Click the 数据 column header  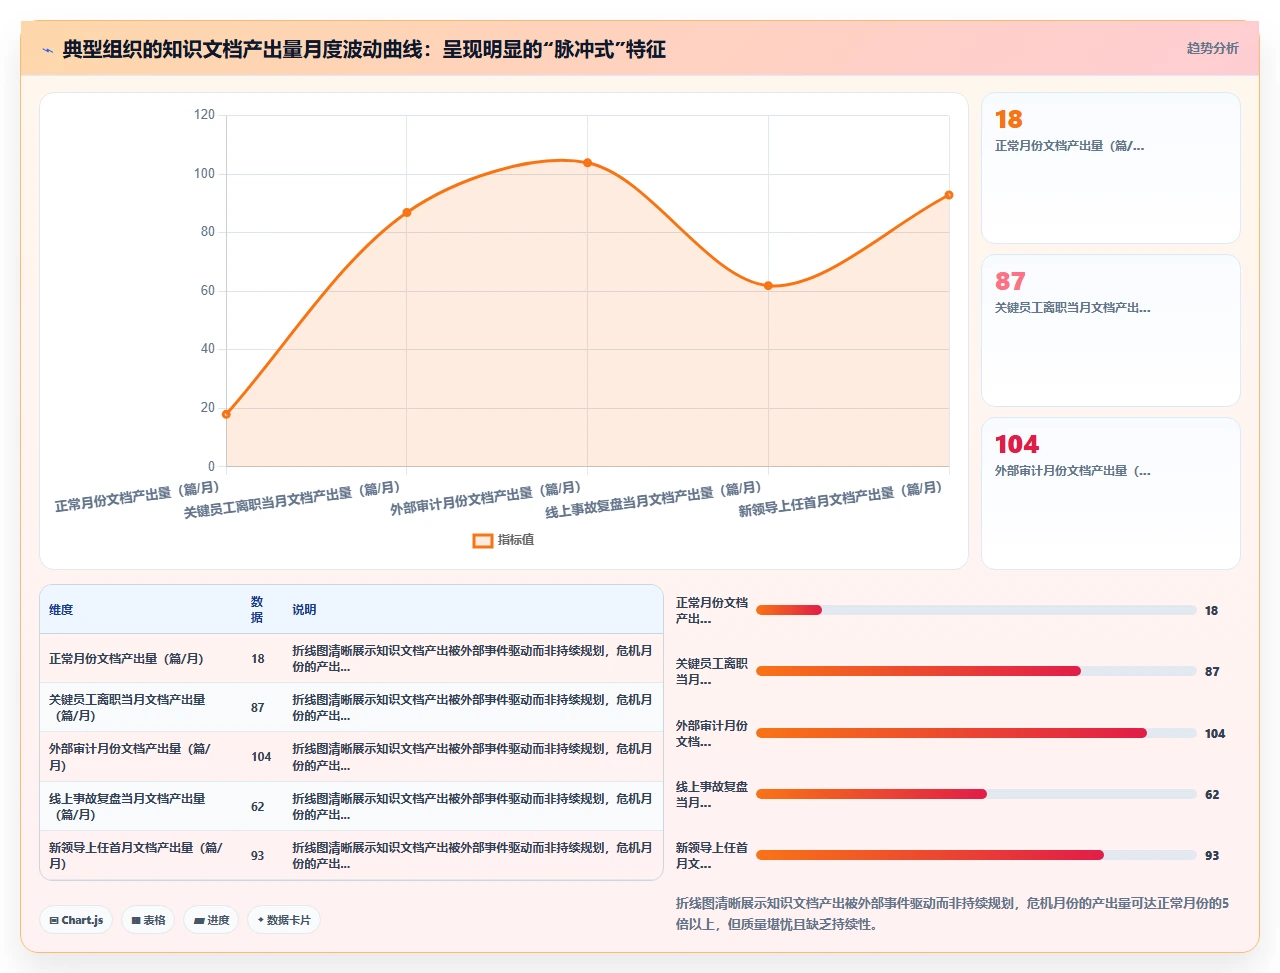(257, 609)
